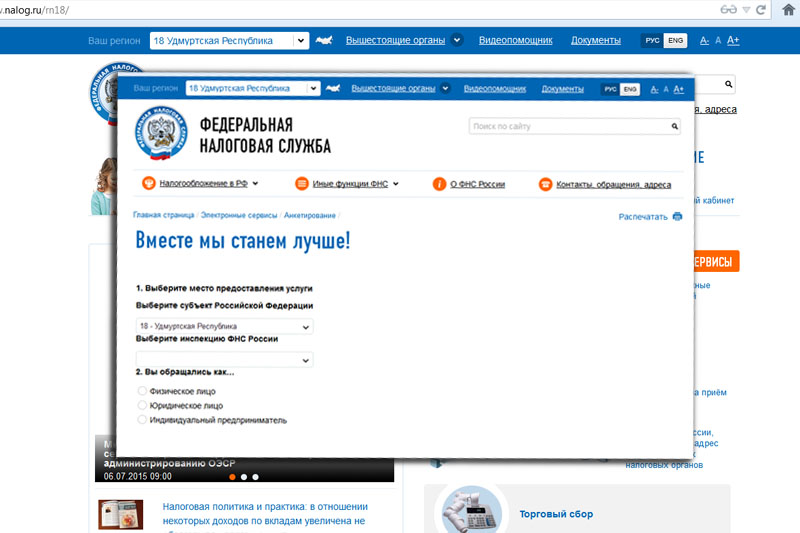Click the Электронные сервисы breadcrumb link

pos(240,215)
